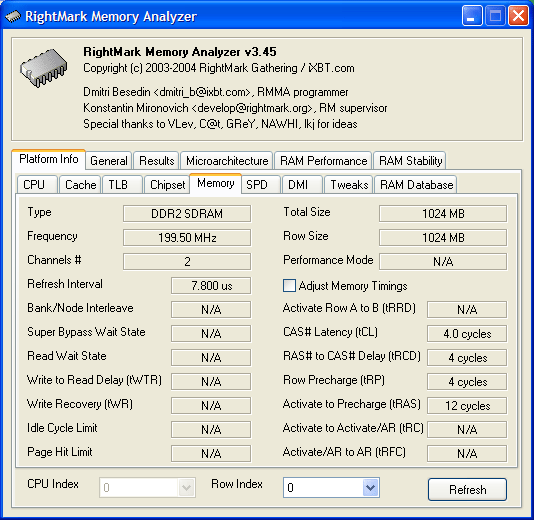Click the Refresh button
Viewport: 534px width, 520px height.
pyautogui.click(x=467, y=489)
